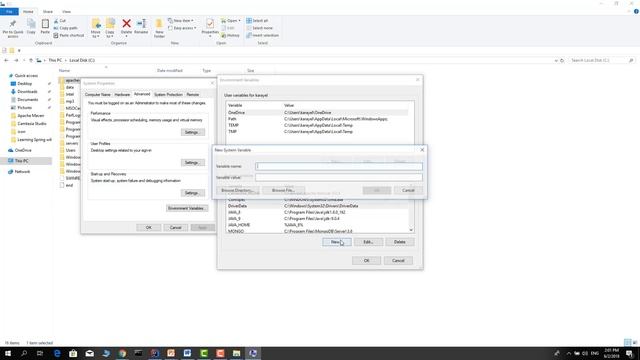This screenshot has height=360, width=640.
Task: Select Downloads in navigation pane
Action: pyautogui.click(x=27, y=92)
